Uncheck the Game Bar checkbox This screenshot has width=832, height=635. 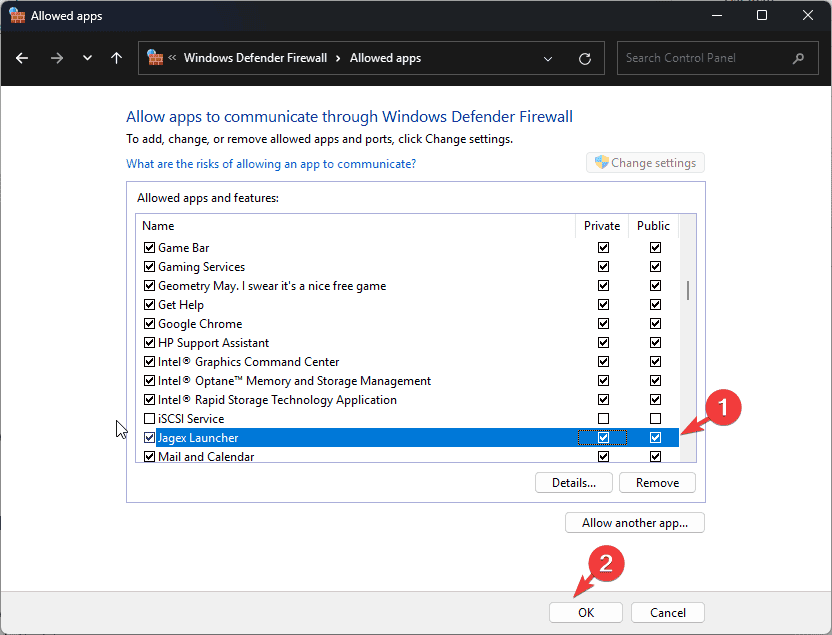pyautogui.click(x=150, y=248)
